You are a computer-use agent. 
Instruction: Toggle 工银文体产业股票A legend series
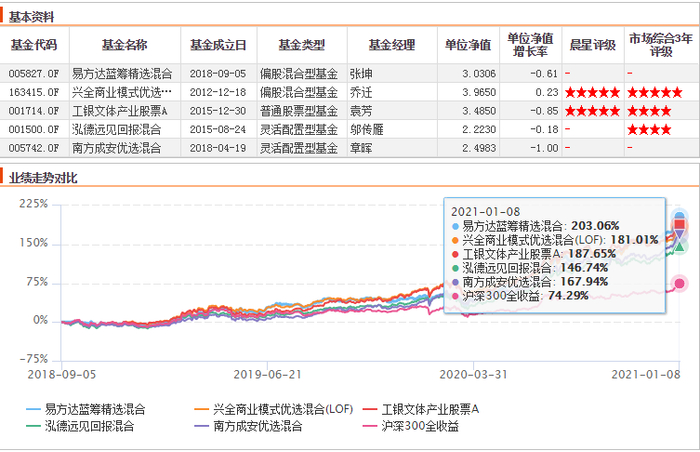(421, 409)
